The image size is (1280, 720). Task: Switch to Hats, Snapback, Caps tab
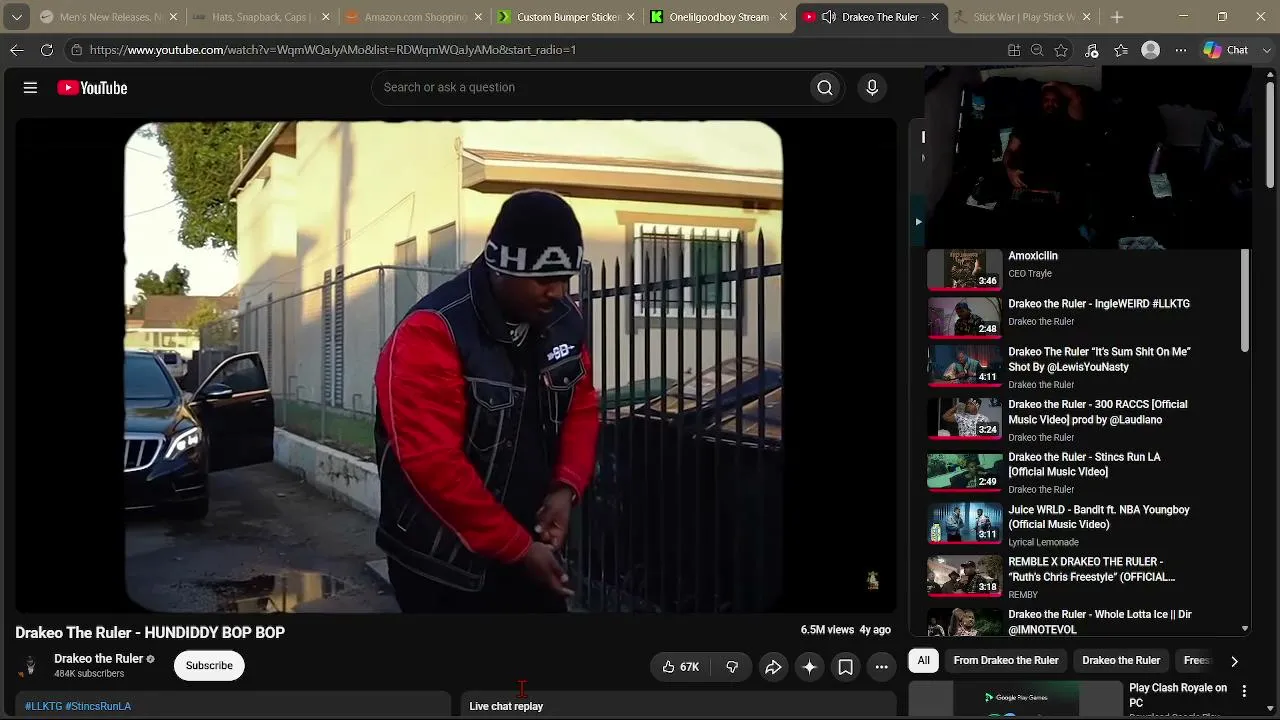[261, 17]
